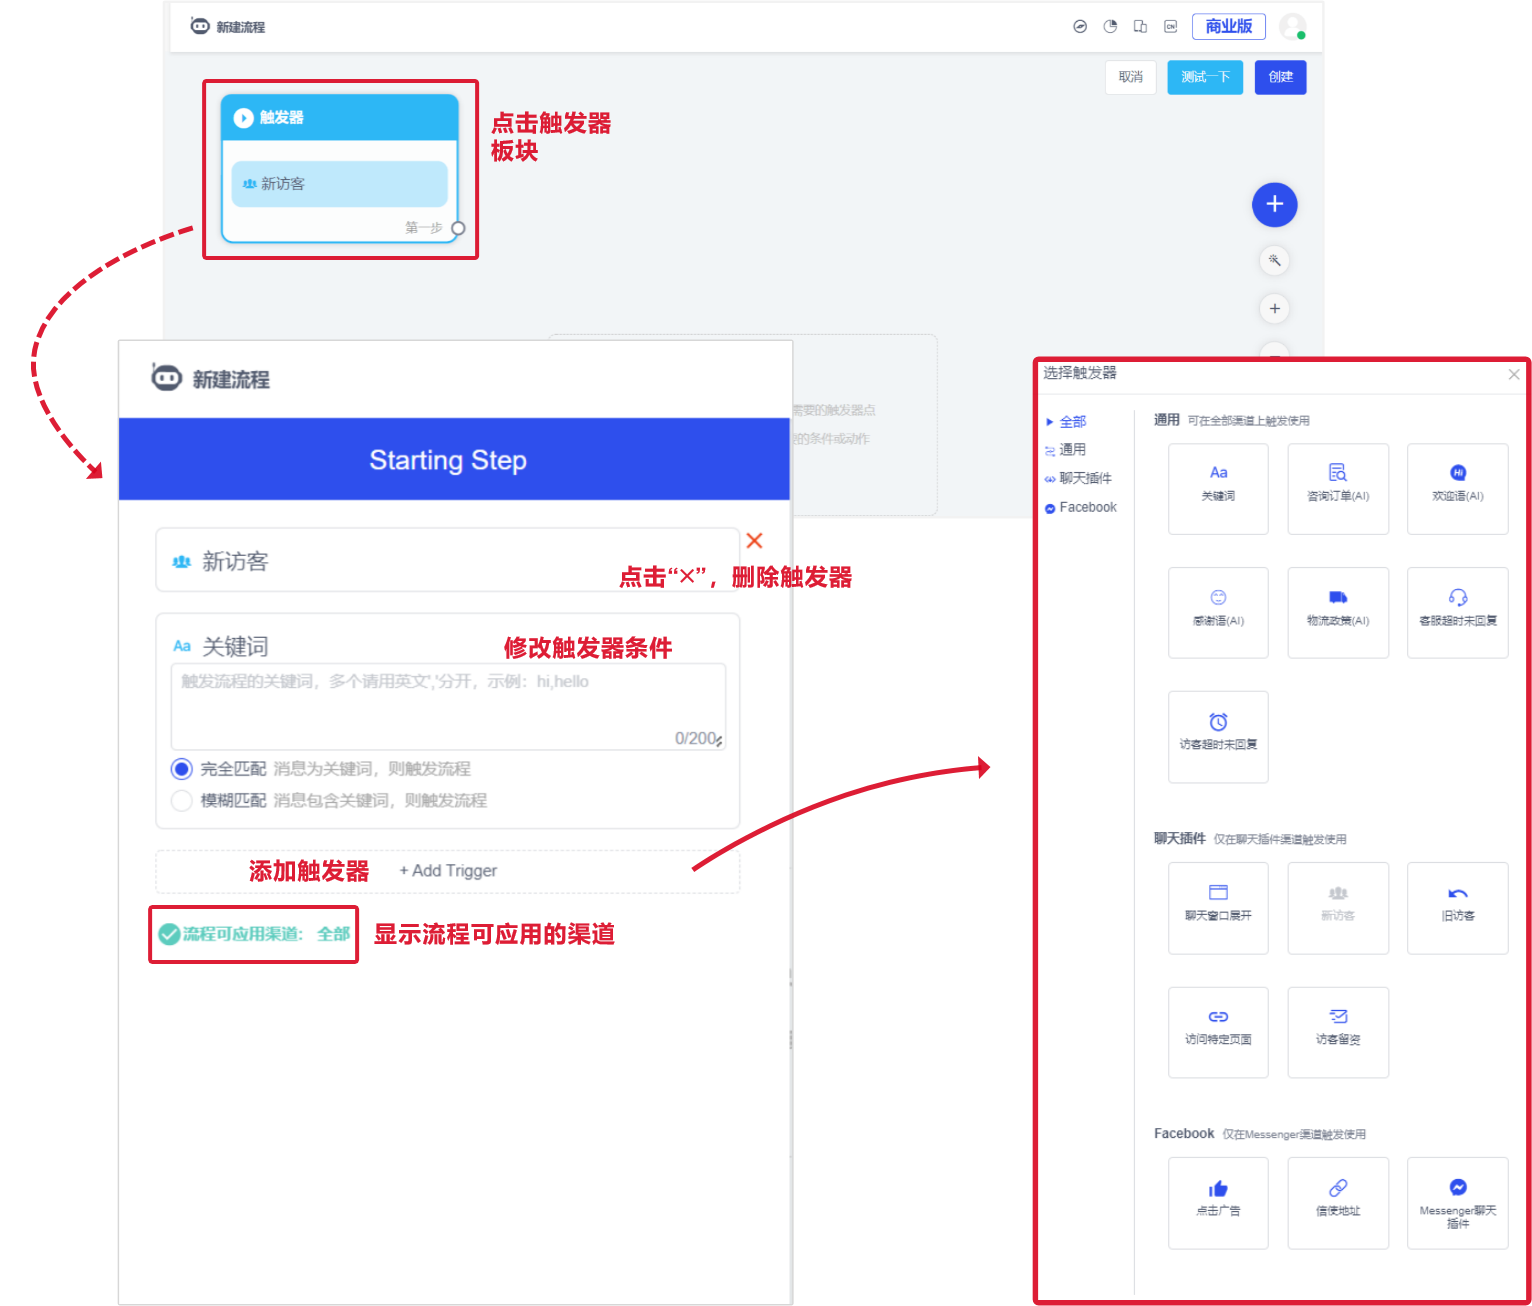Click the devices icon in top bar
This screenshot has width=1532, height=1306.
click(1140, 27)
